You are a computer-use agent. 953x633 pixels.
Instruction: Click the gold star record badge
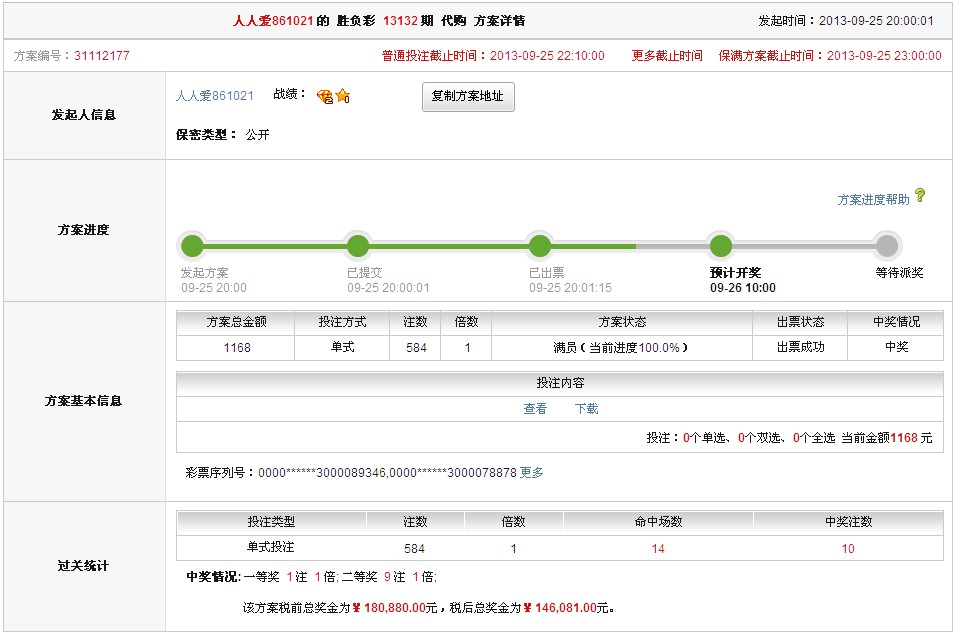pyautogui.click(x=342, y=96)
